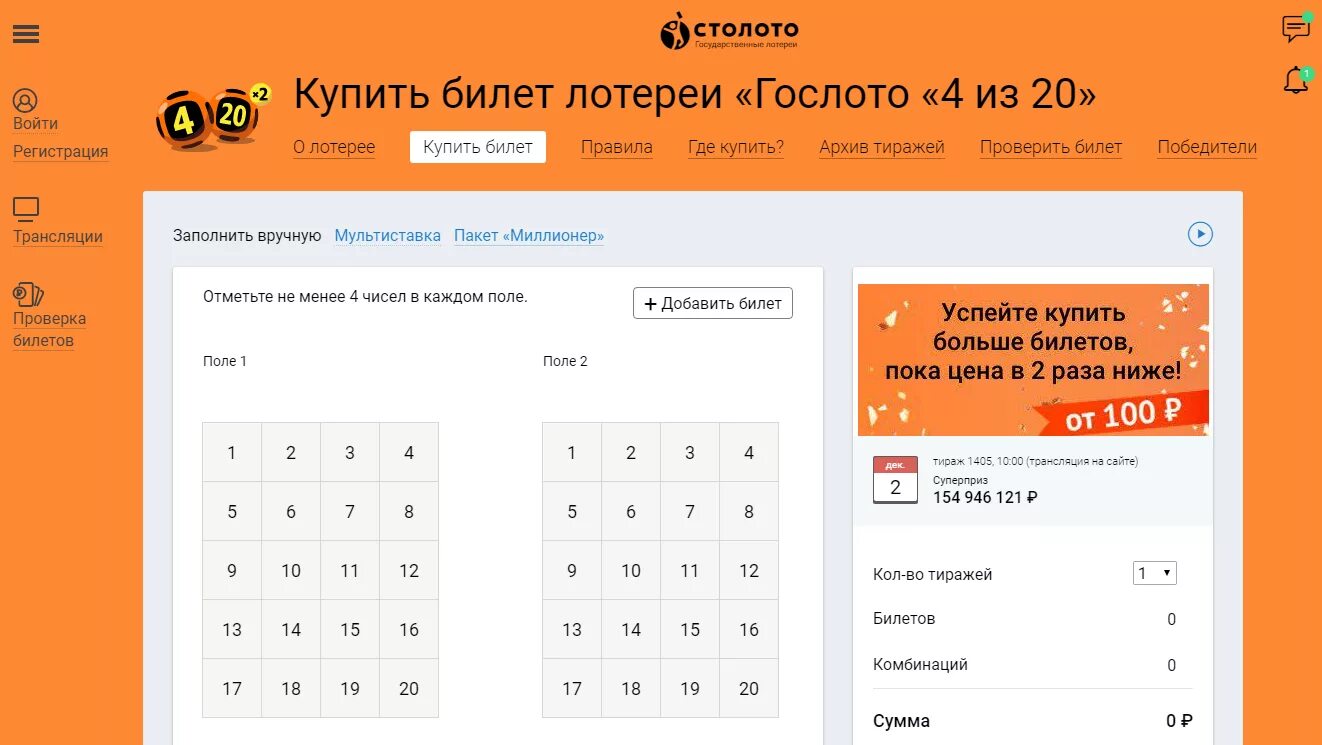
Task: Mark number 10 in Поле 1
Action: 291,570
